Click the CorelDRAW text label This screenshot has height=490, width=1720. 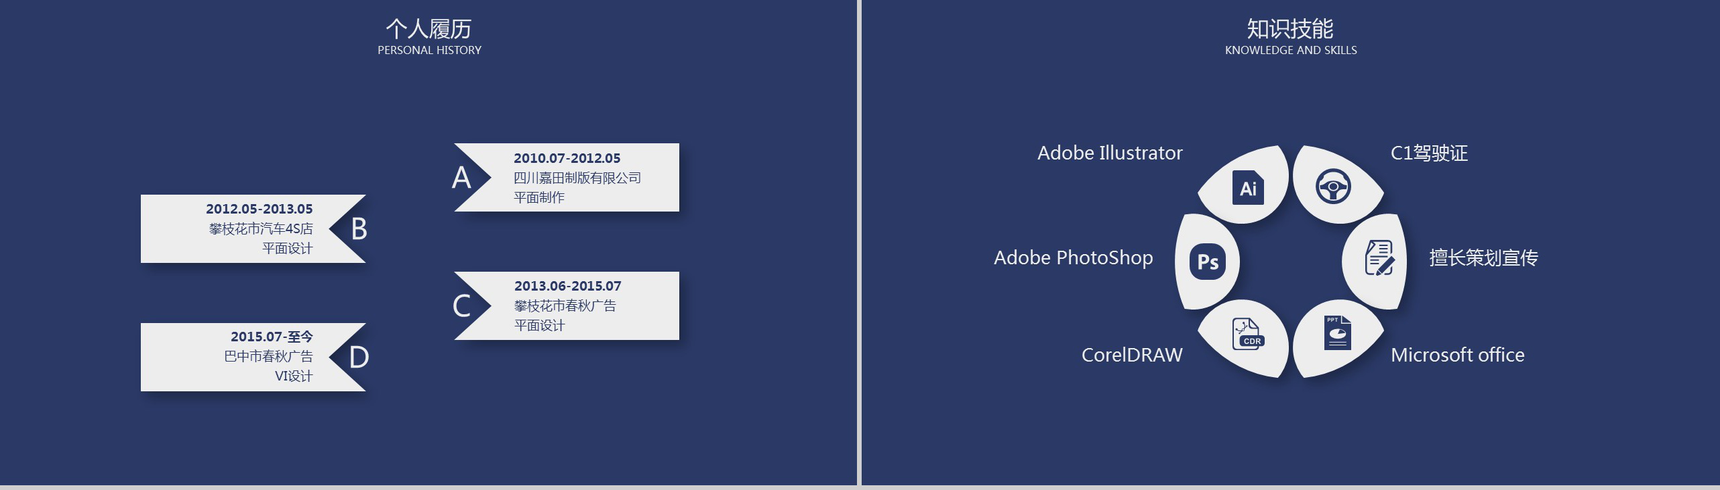[x=1131, y=355]
